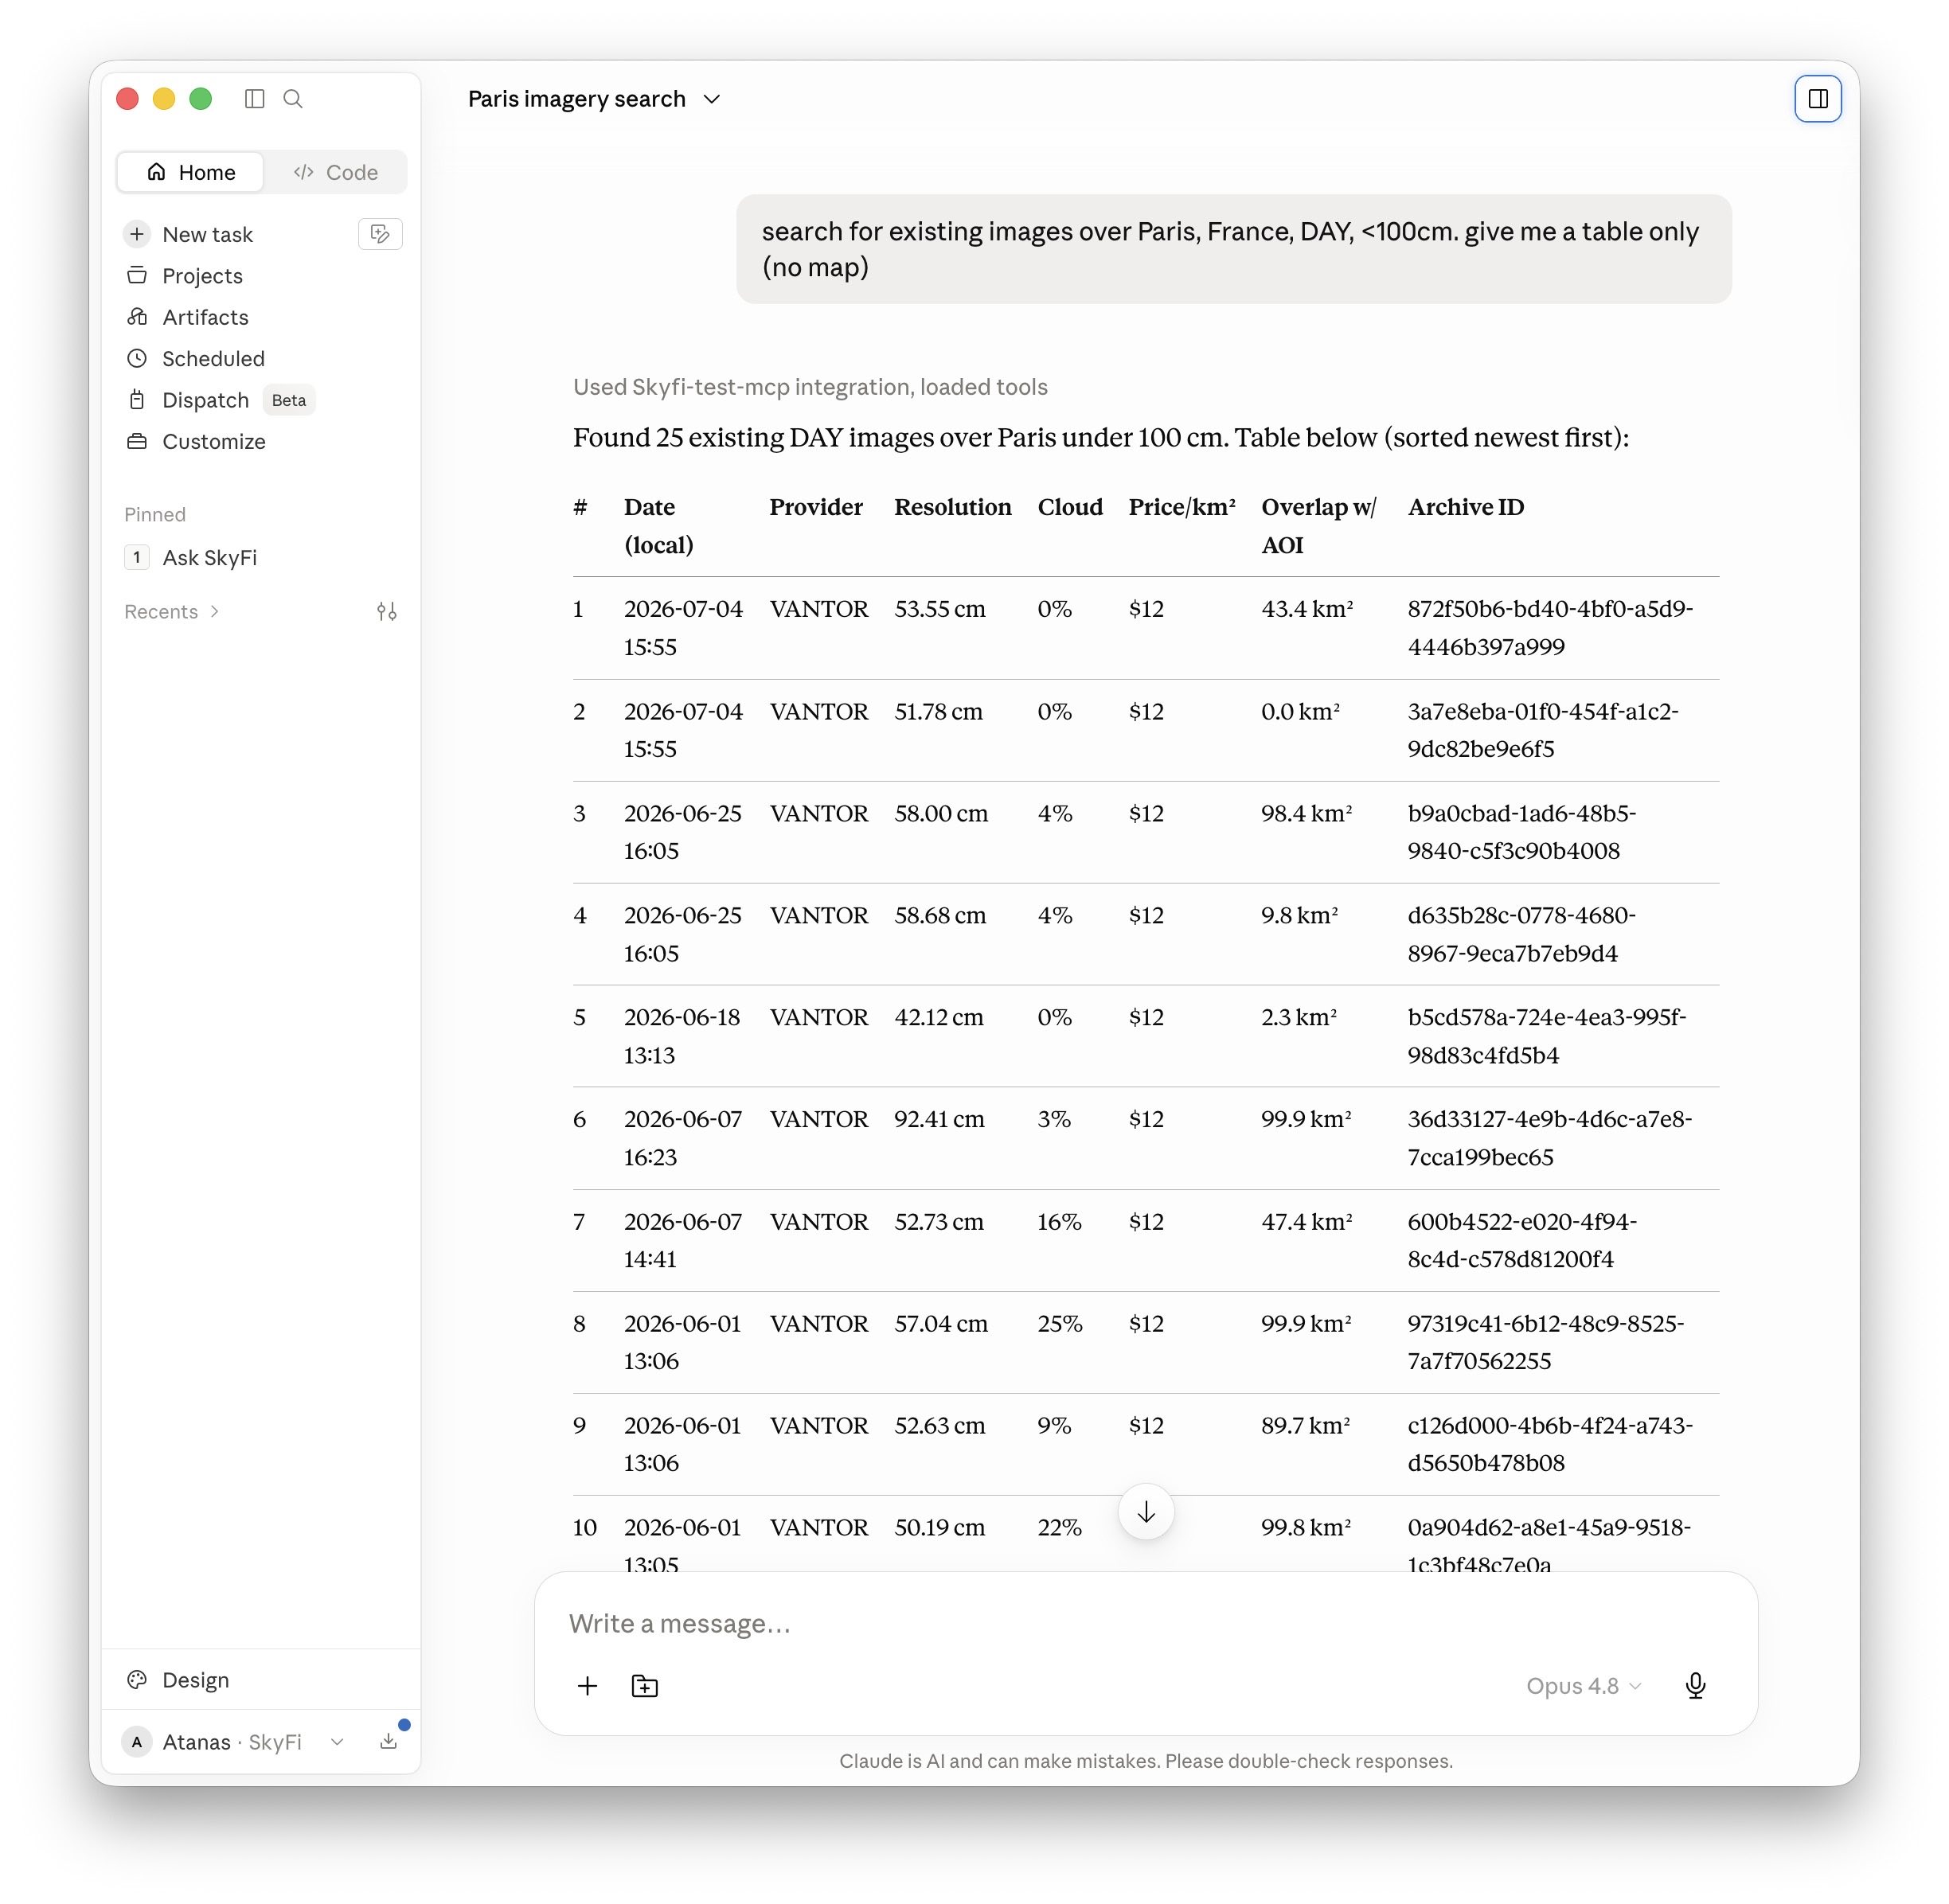Close the window with the red button
Viewport: 1949px width, 1904px height.
(127, 98)
